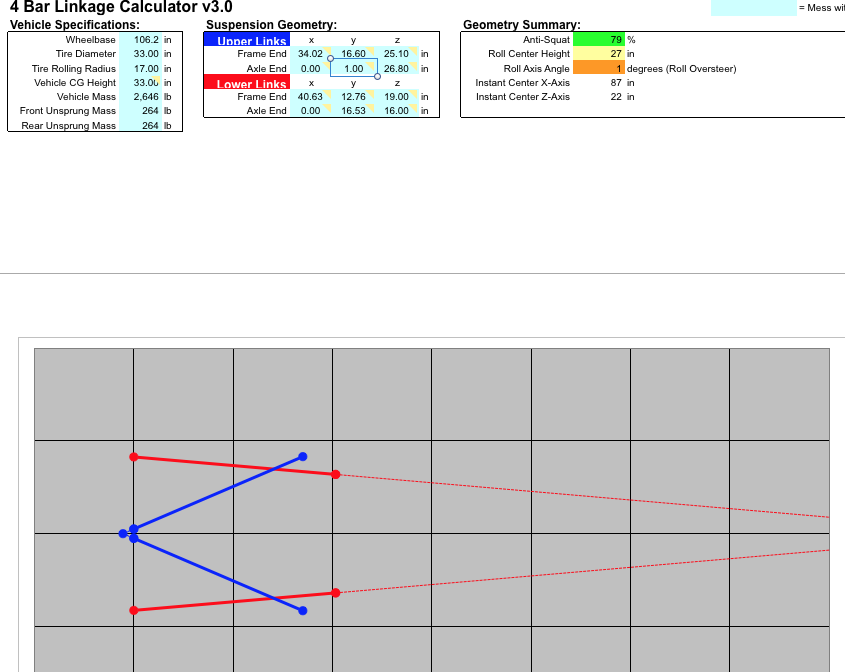845x672 pixels.
Task: Click the Vehicle Mass value cell
Action: [140, 97]
